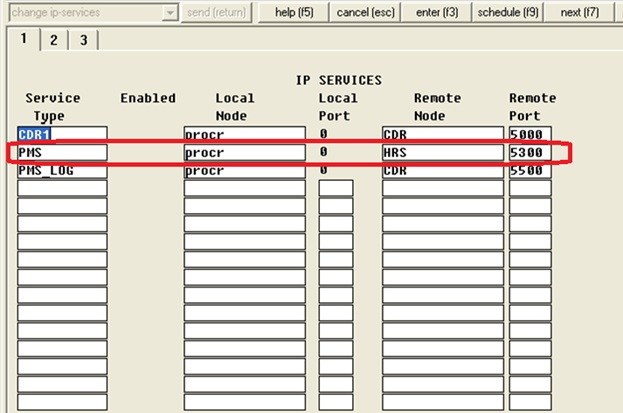Click the first empty Remote Port field below 5500
The image size is (623, 413).
click(x=530, y=188)
